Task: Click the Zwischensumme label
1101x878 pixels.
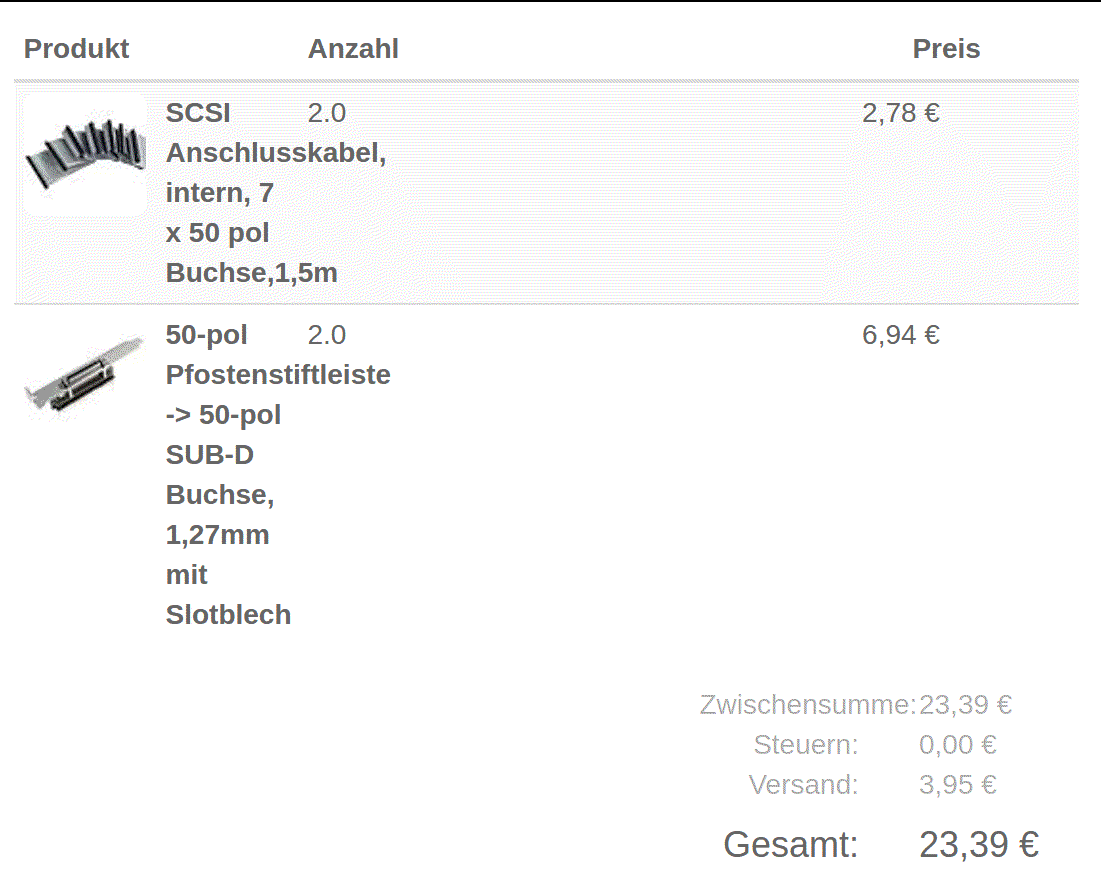Action: (807, 705)
